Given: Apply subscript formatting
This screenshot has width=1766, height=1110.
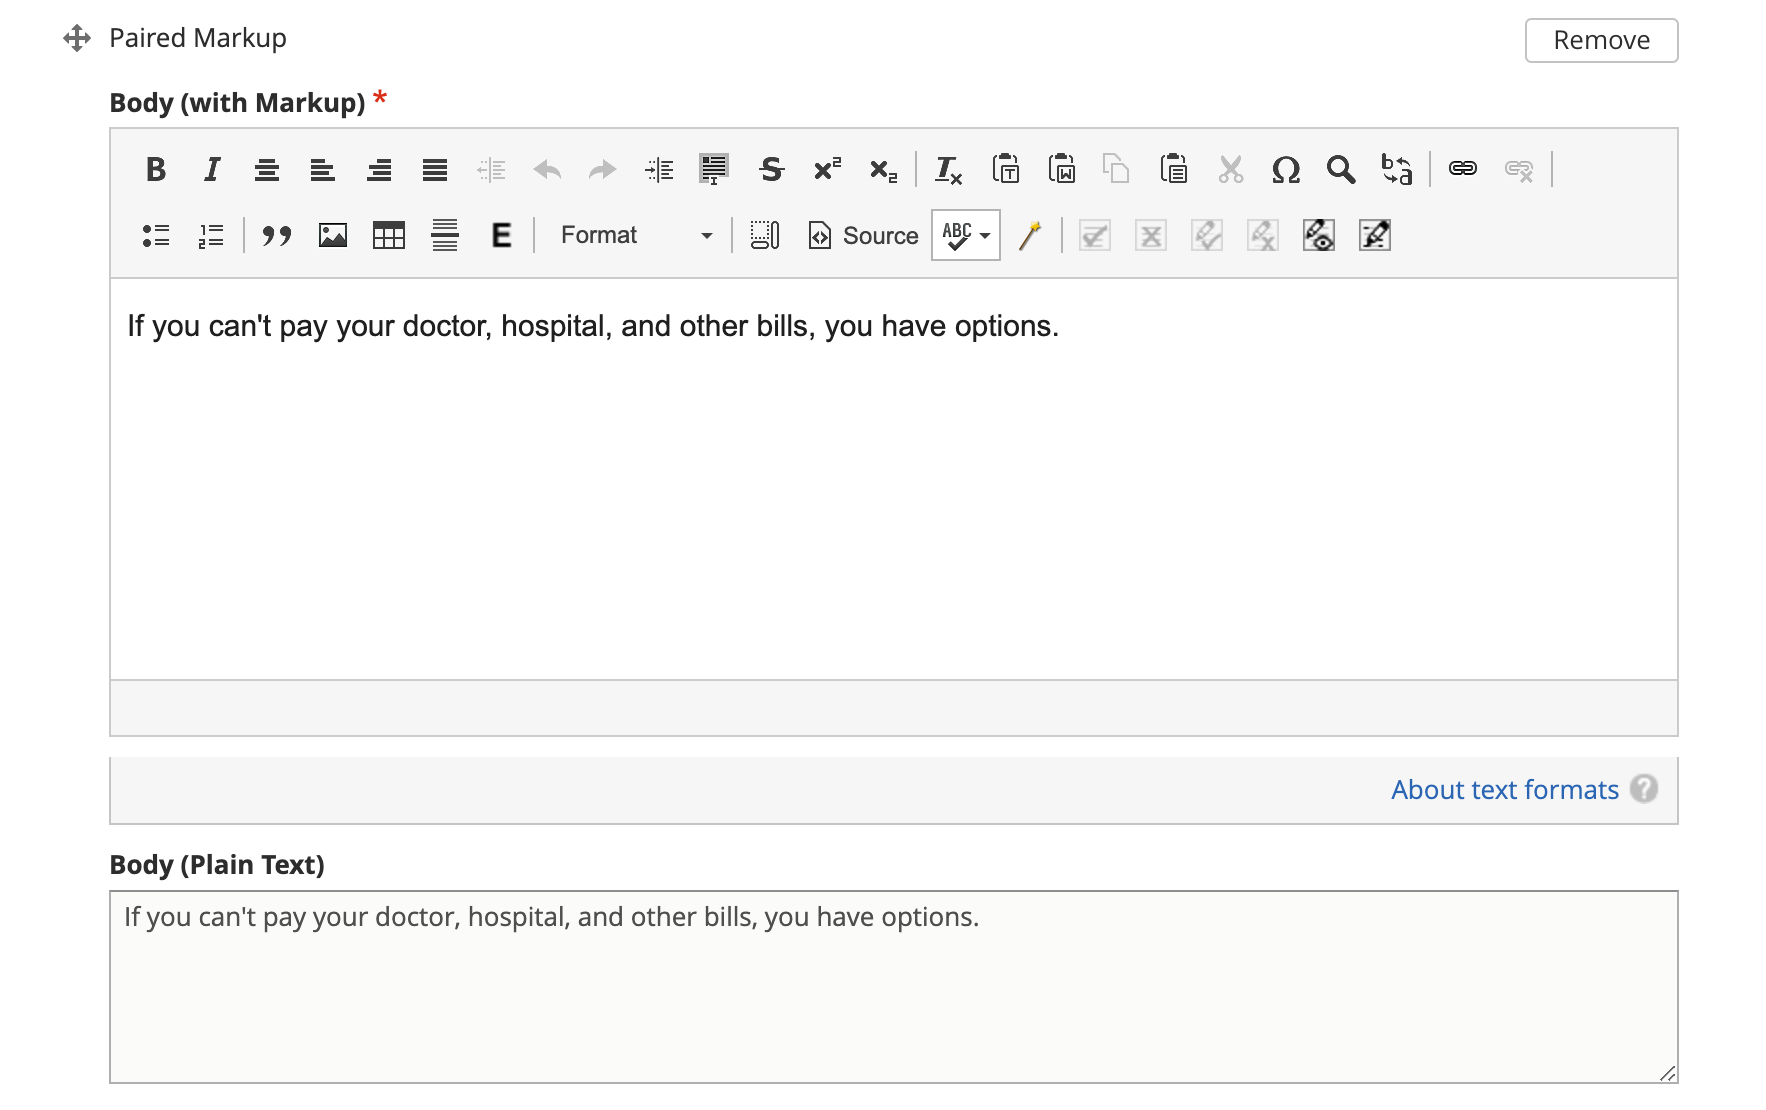Looking at the screenshot, I should [883, 169].
